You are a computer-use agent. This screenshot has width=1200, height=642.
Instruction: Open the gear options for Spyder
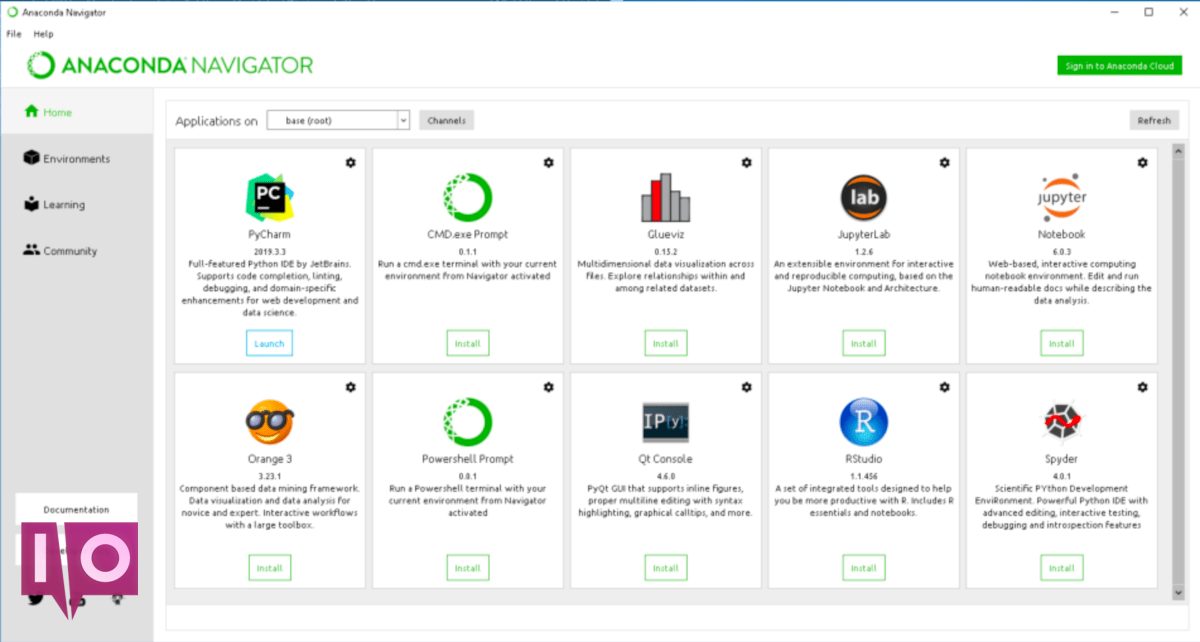tap(1142, 387)
